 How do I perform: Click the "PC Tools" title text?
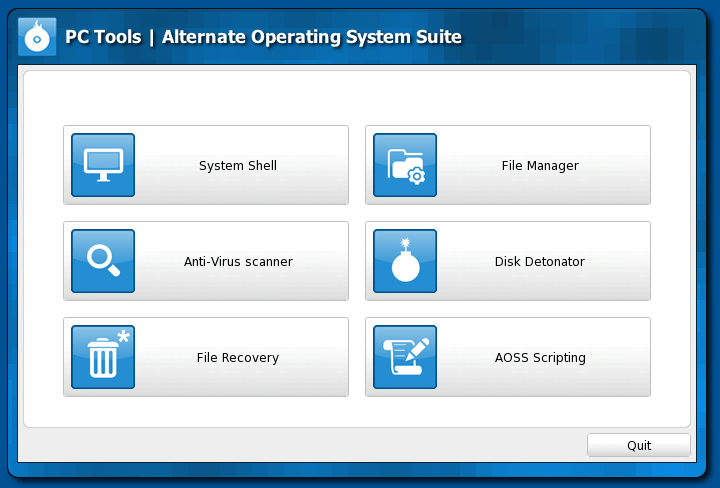(x=103, y=37)
